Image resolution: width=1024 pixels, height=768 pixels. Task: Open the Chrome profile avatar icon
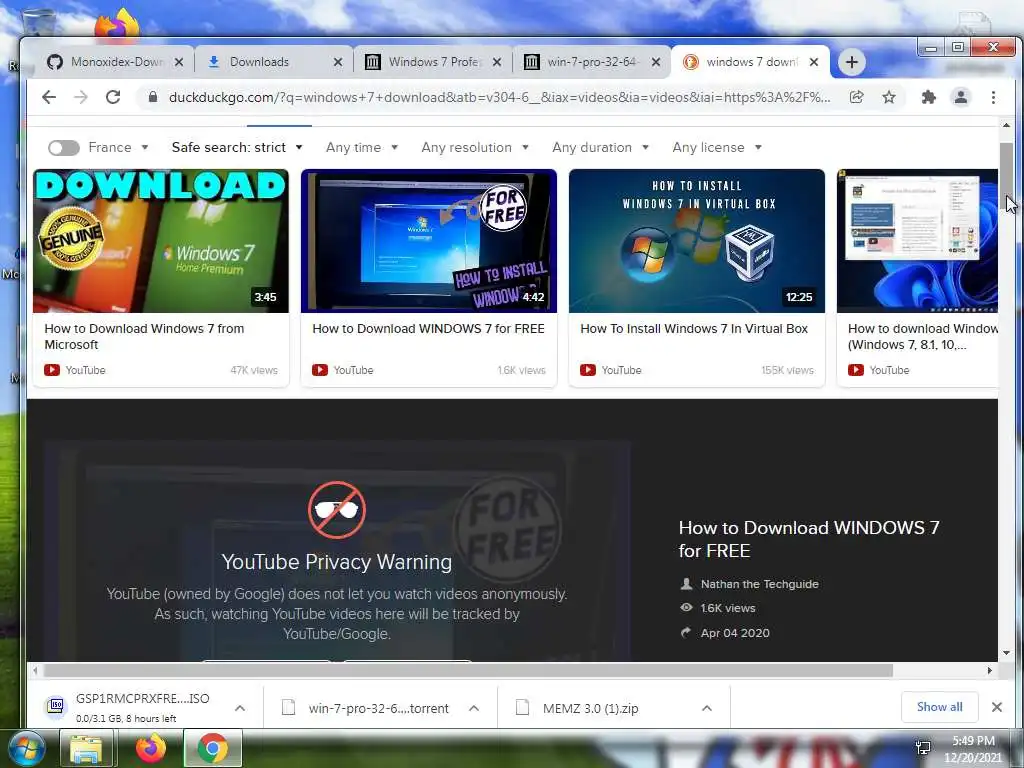(x=961, y=97)
